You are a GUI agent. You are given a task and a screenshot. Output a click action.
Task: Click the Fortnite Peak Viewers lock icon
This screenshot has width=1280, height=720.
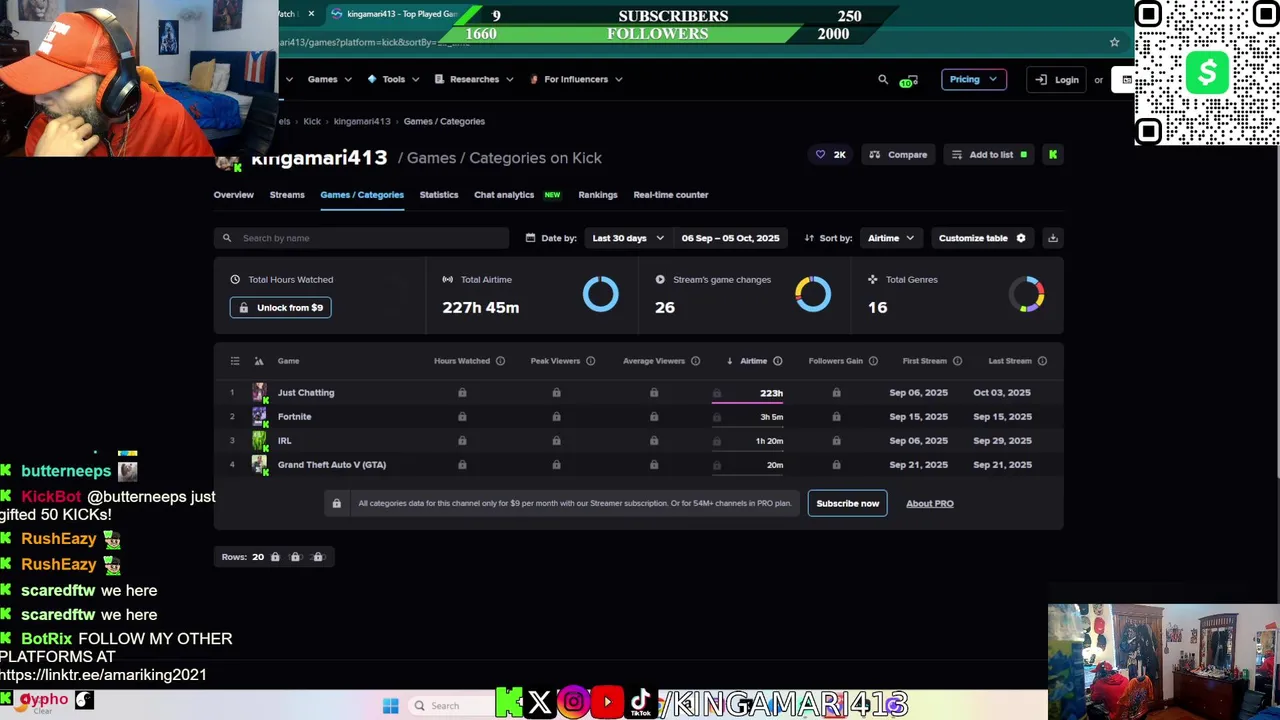pos(556,417)
